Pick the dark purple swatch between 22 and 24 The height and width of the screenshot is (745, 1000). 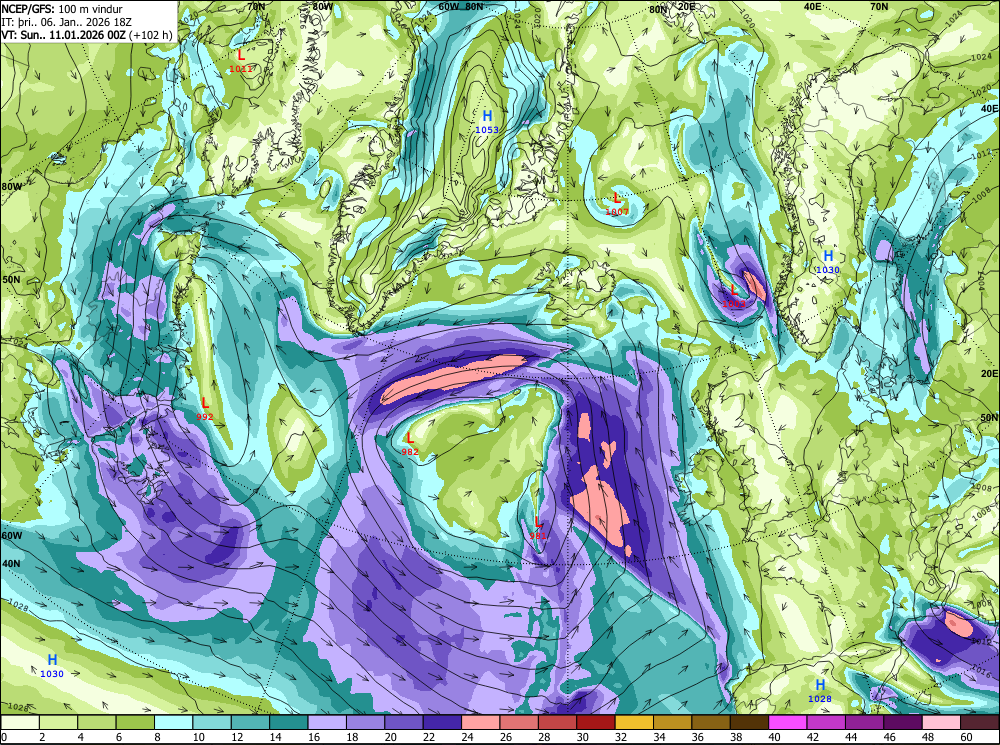[442, 722]
